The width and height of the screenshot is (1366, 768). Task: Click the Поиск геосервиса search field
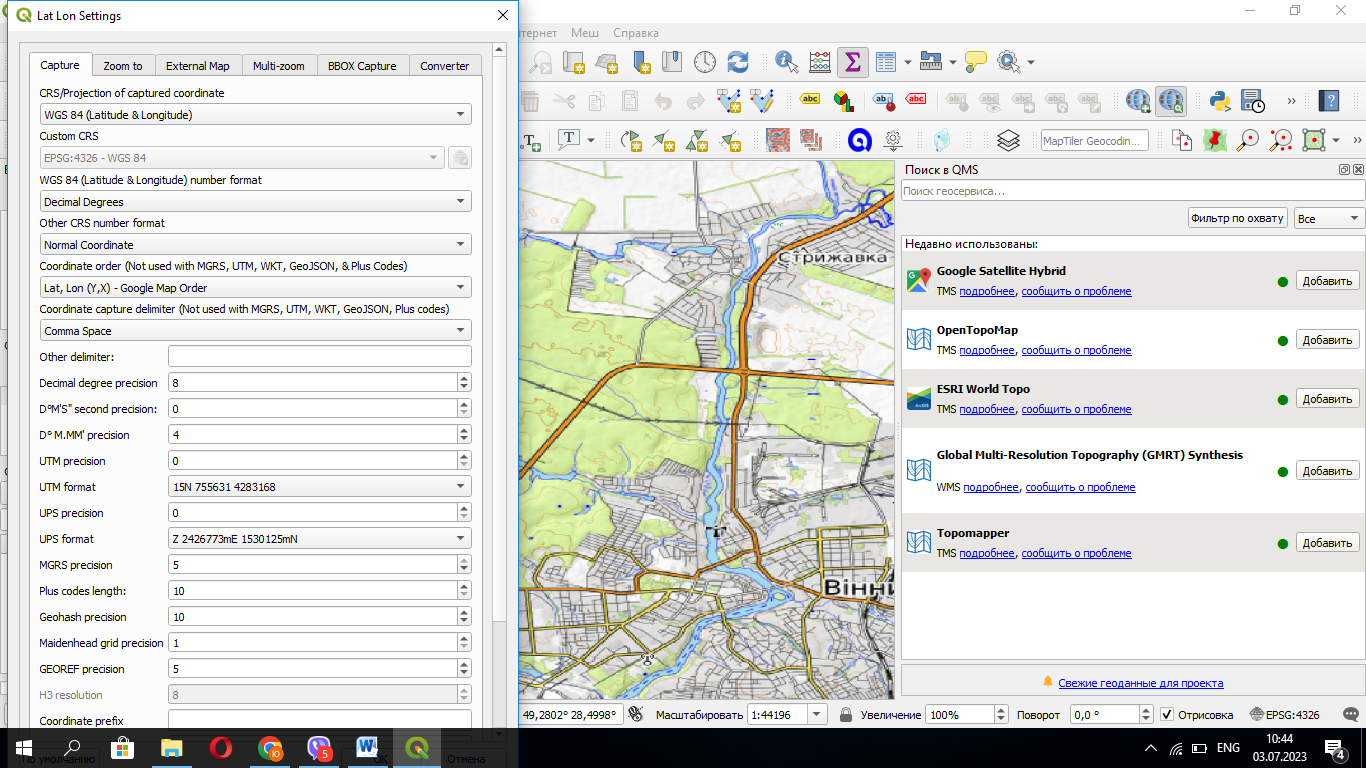pyautogui.click(x=1132, y=191)
